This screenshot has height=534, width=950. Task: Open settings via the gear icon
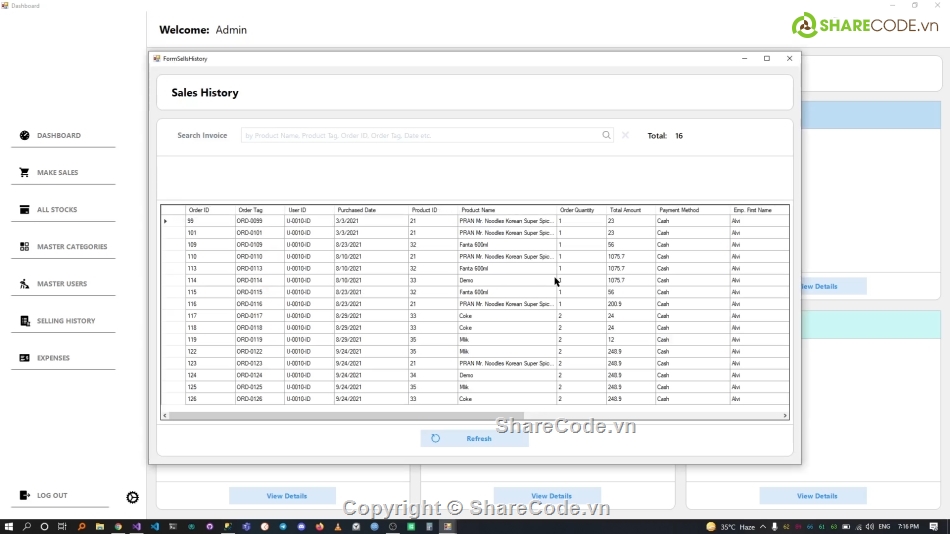click(132, 497)
